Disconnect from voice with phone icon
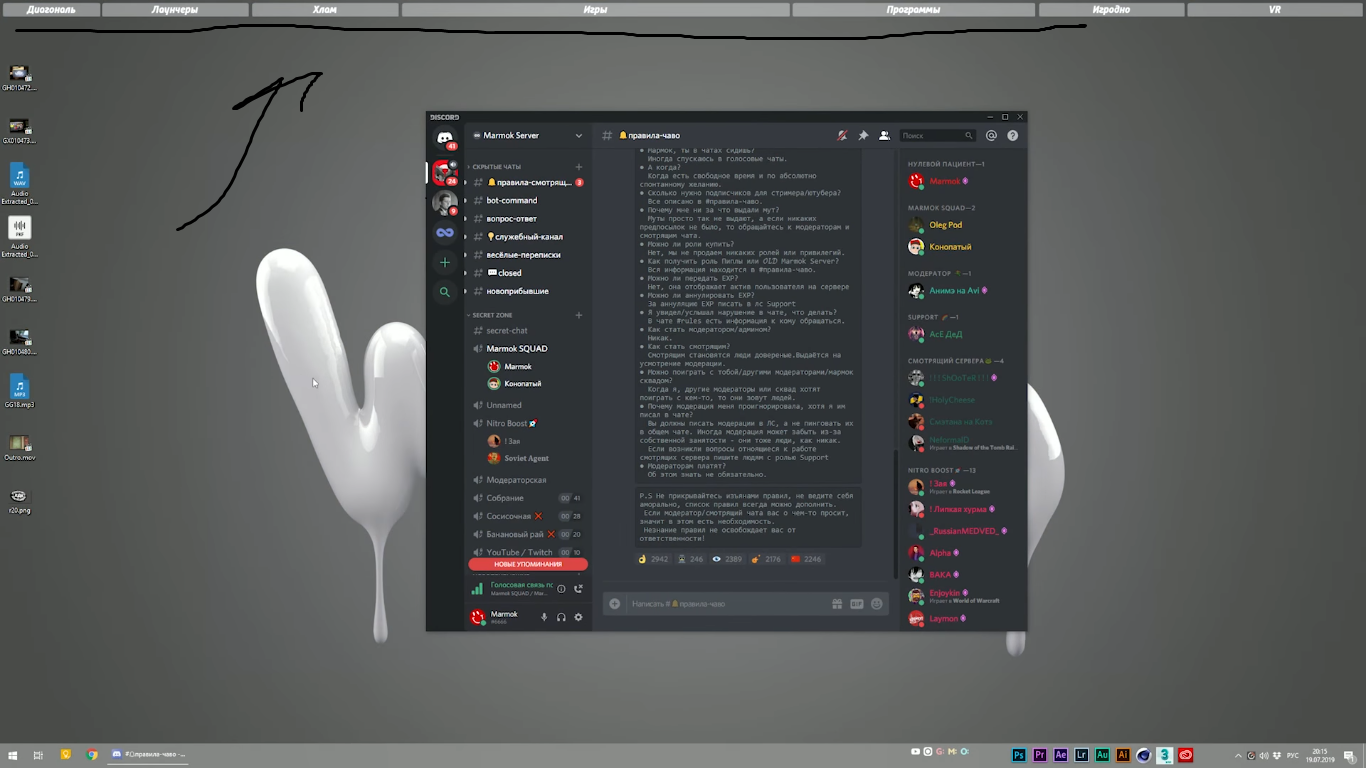1366x768 pixels. coord(578,589)
